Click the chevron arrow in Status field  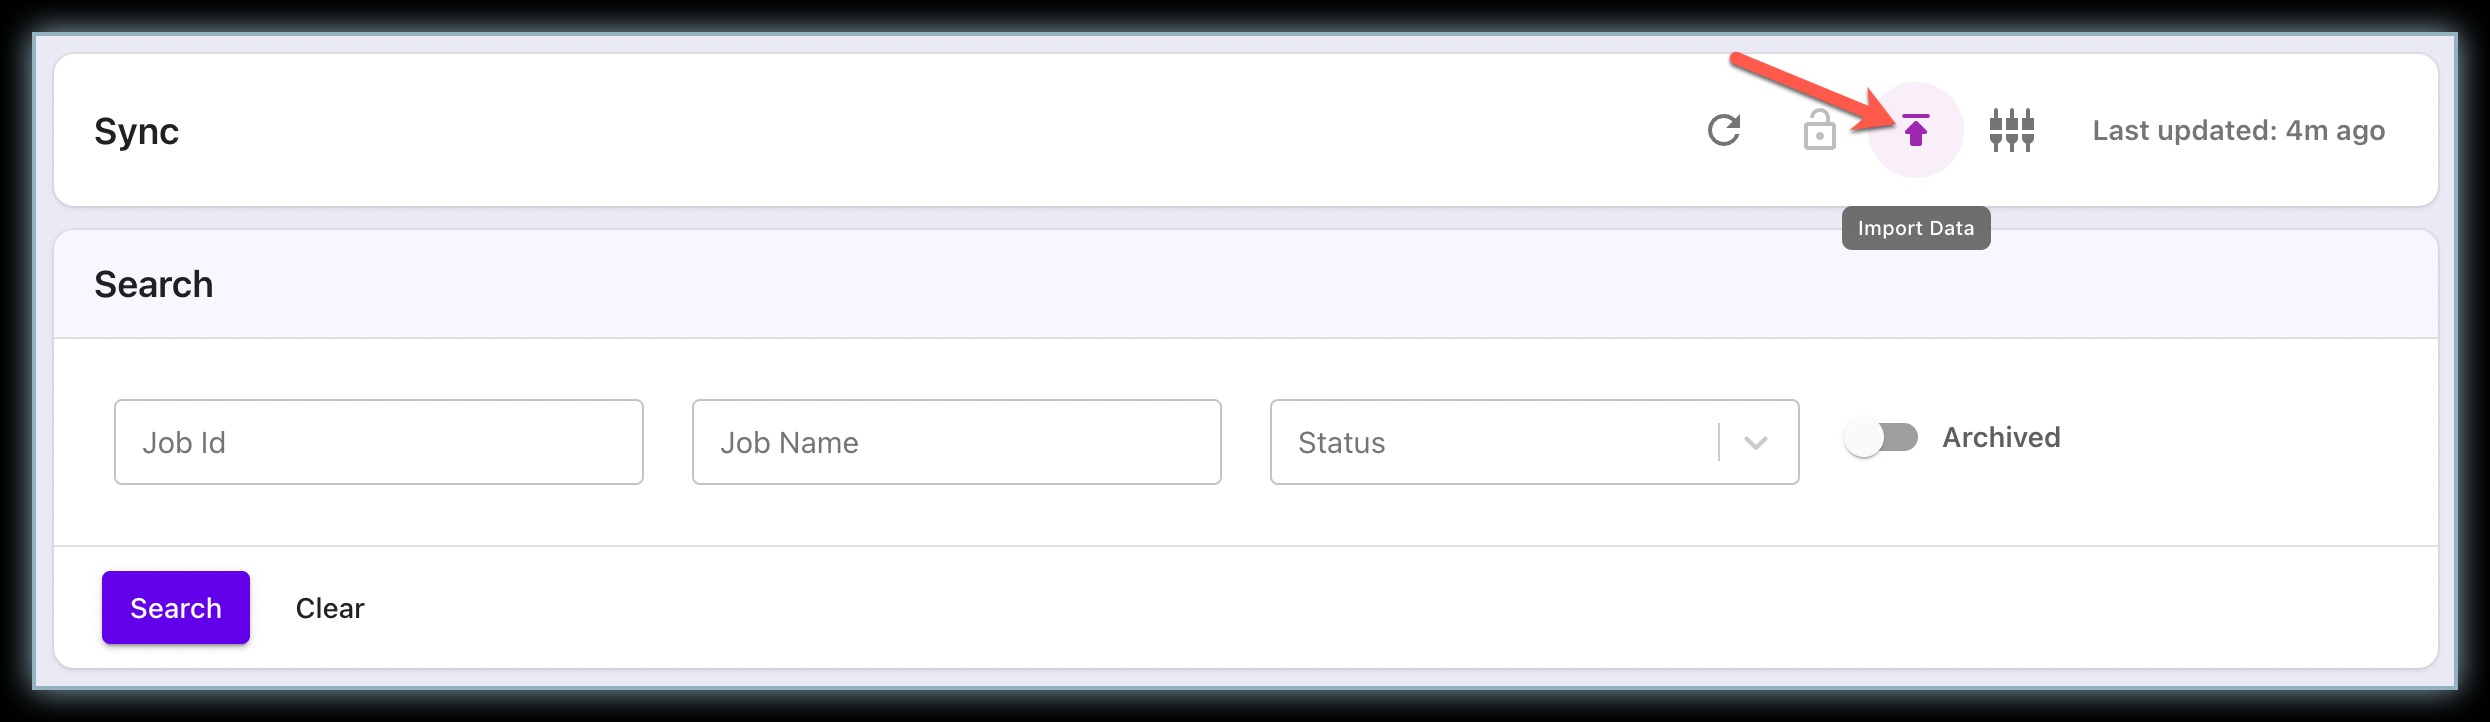(1756, 443)
